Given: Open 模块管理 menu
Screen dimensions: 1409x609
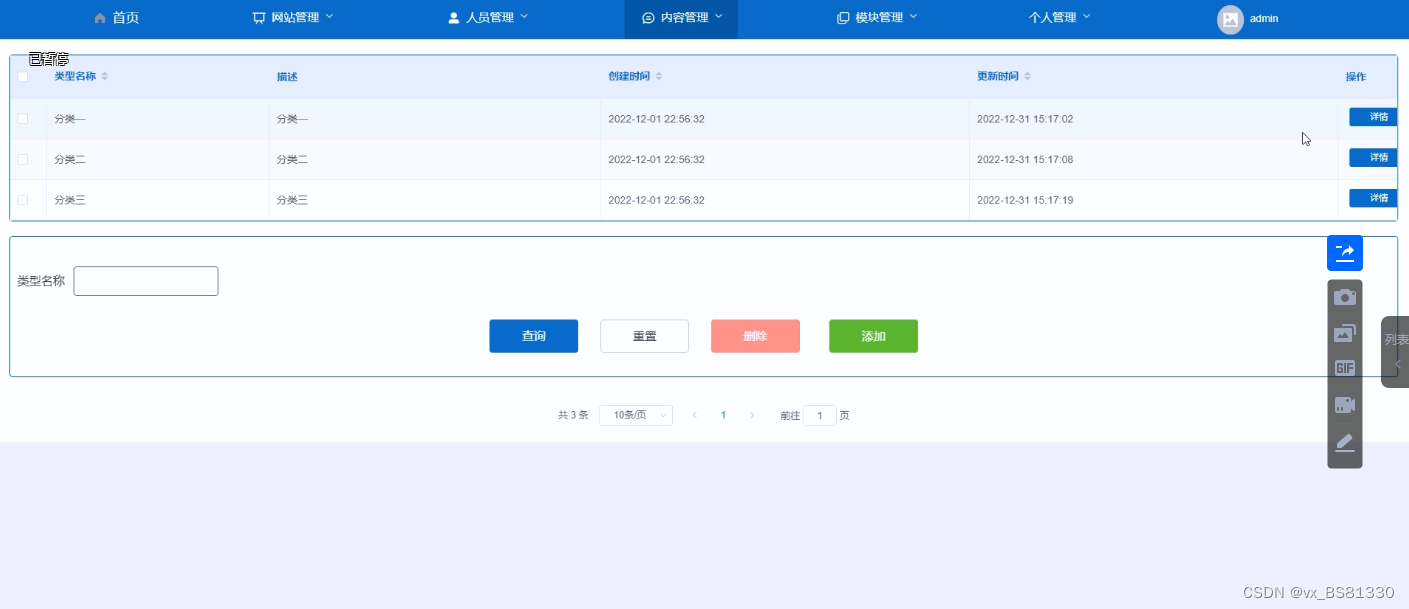Looking at the screenshot, I should [x=877, y=18].
